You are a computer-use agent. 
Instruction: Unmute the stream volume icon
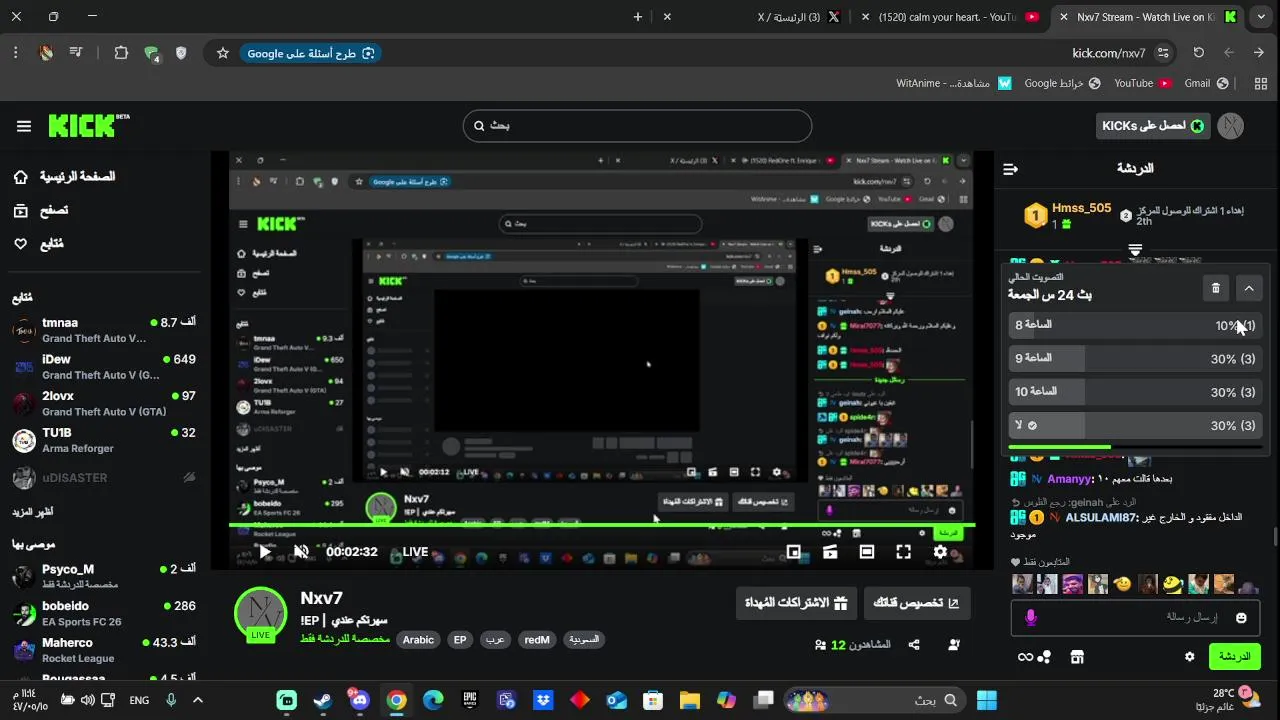pos(301,551)
